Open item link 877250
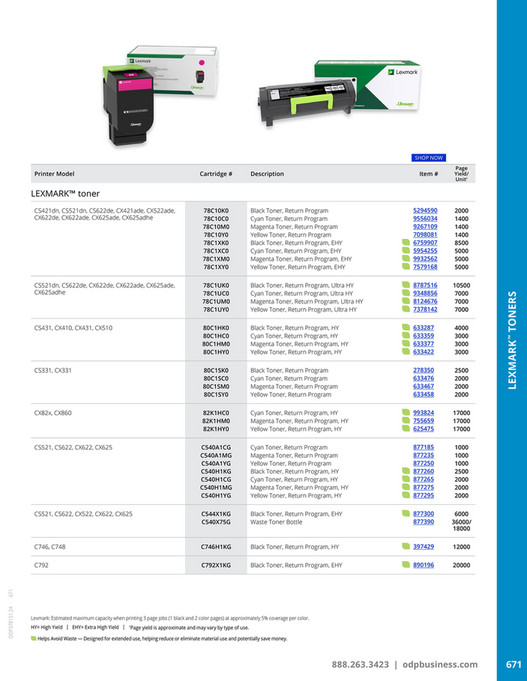 pos(423,463)
